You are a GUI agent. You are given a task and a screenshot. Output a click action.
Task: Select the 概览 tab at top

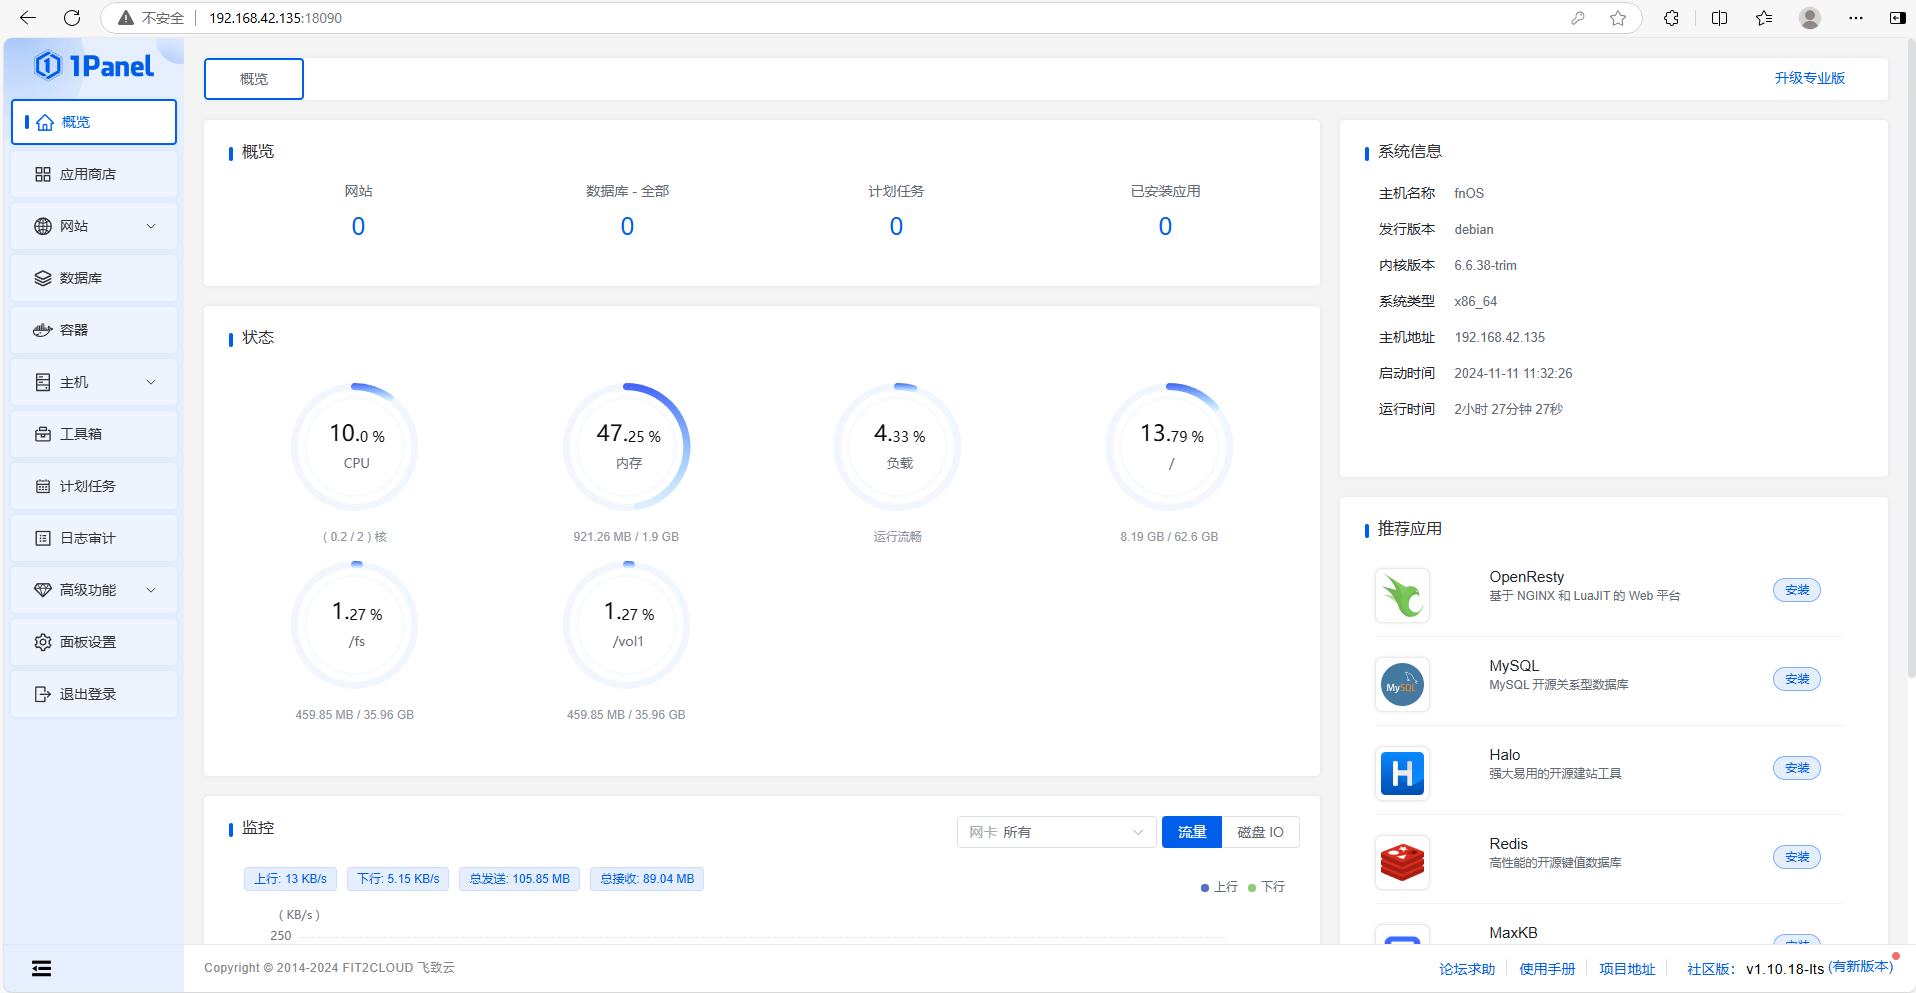[x=254, y=79]
